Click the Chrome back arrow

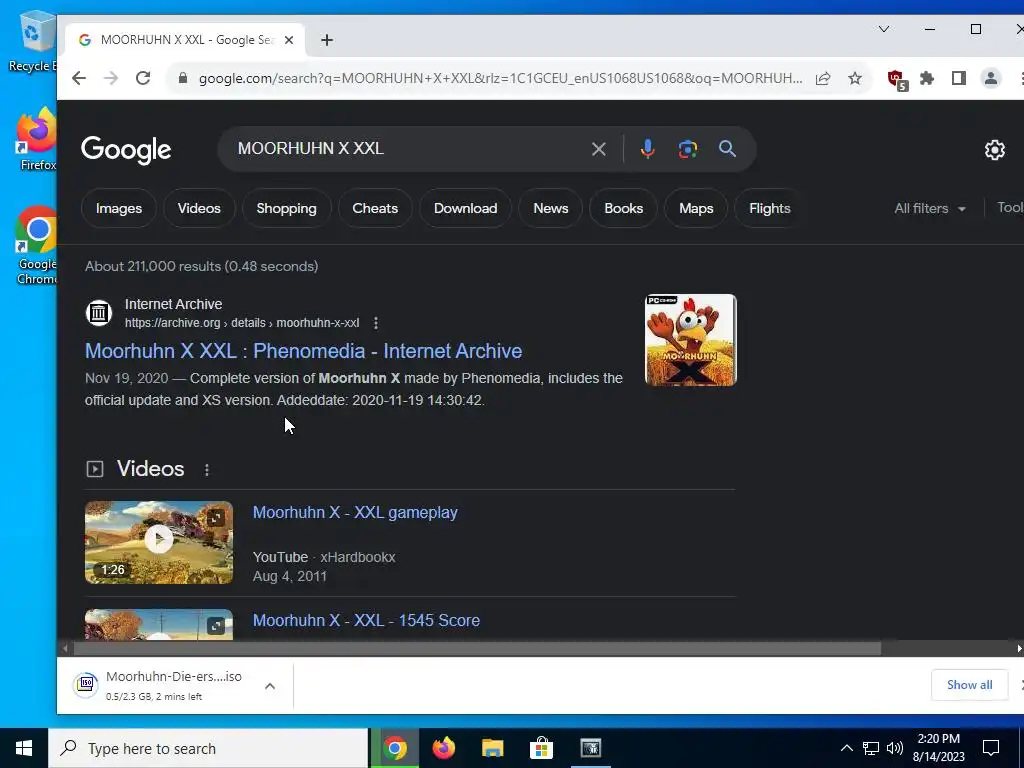pos(79,78)
